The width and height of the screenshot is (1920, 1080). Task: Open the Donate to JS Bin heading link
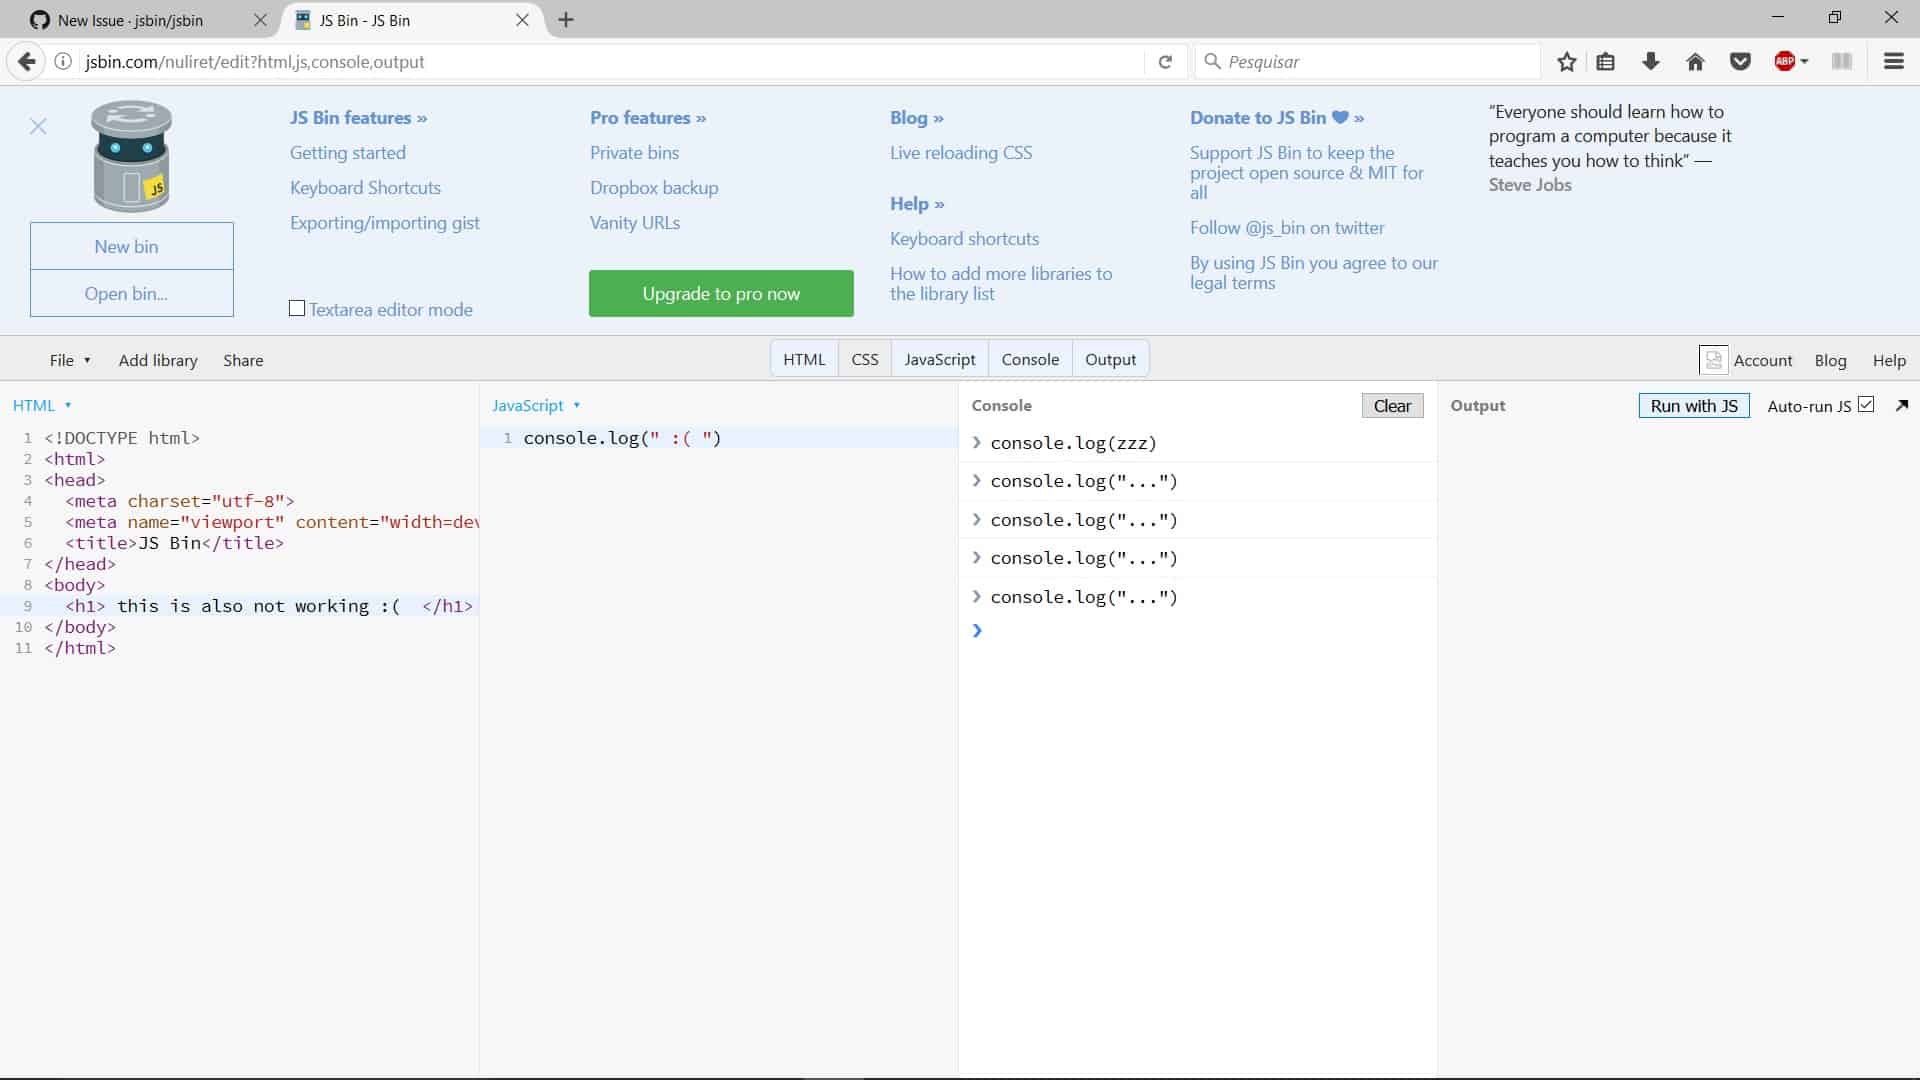[1277, 117]
